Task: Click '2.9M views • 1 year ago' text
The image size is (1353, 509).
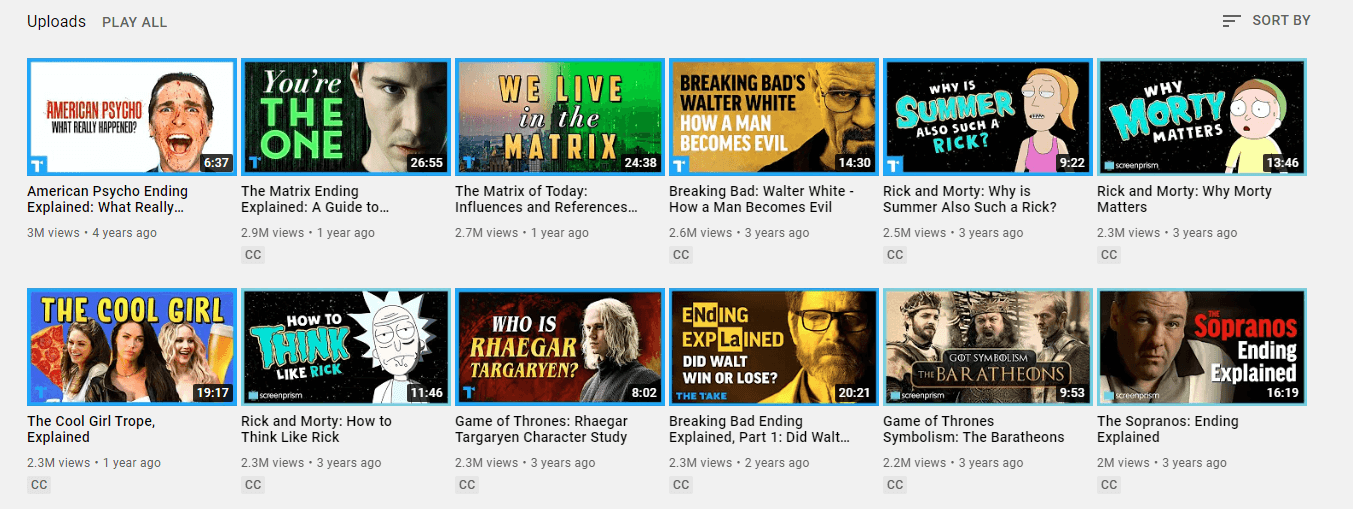Action: [308, 233]
